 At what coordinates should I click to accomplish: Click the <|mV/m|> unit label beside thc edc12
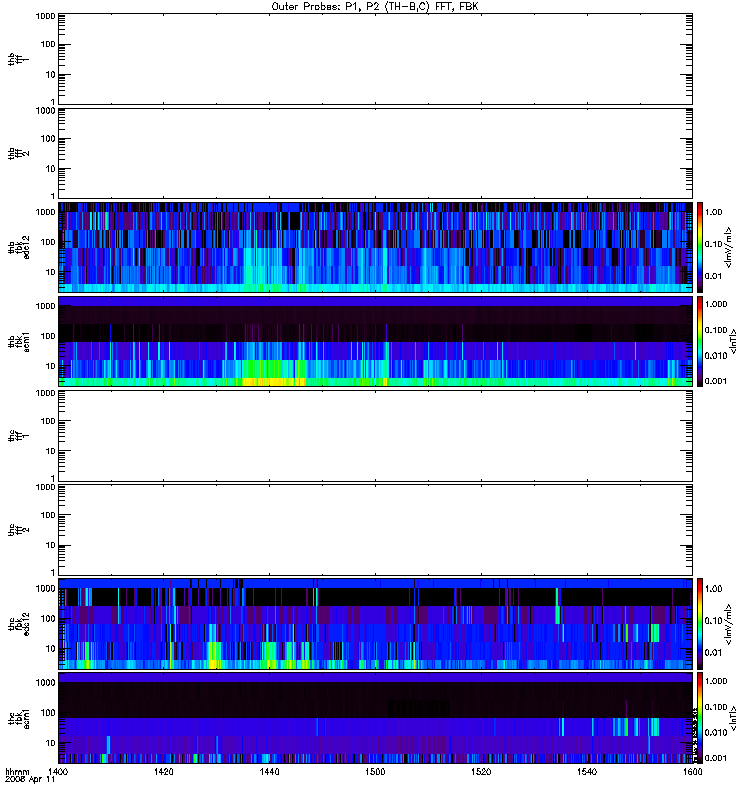[x=729, y=624]
